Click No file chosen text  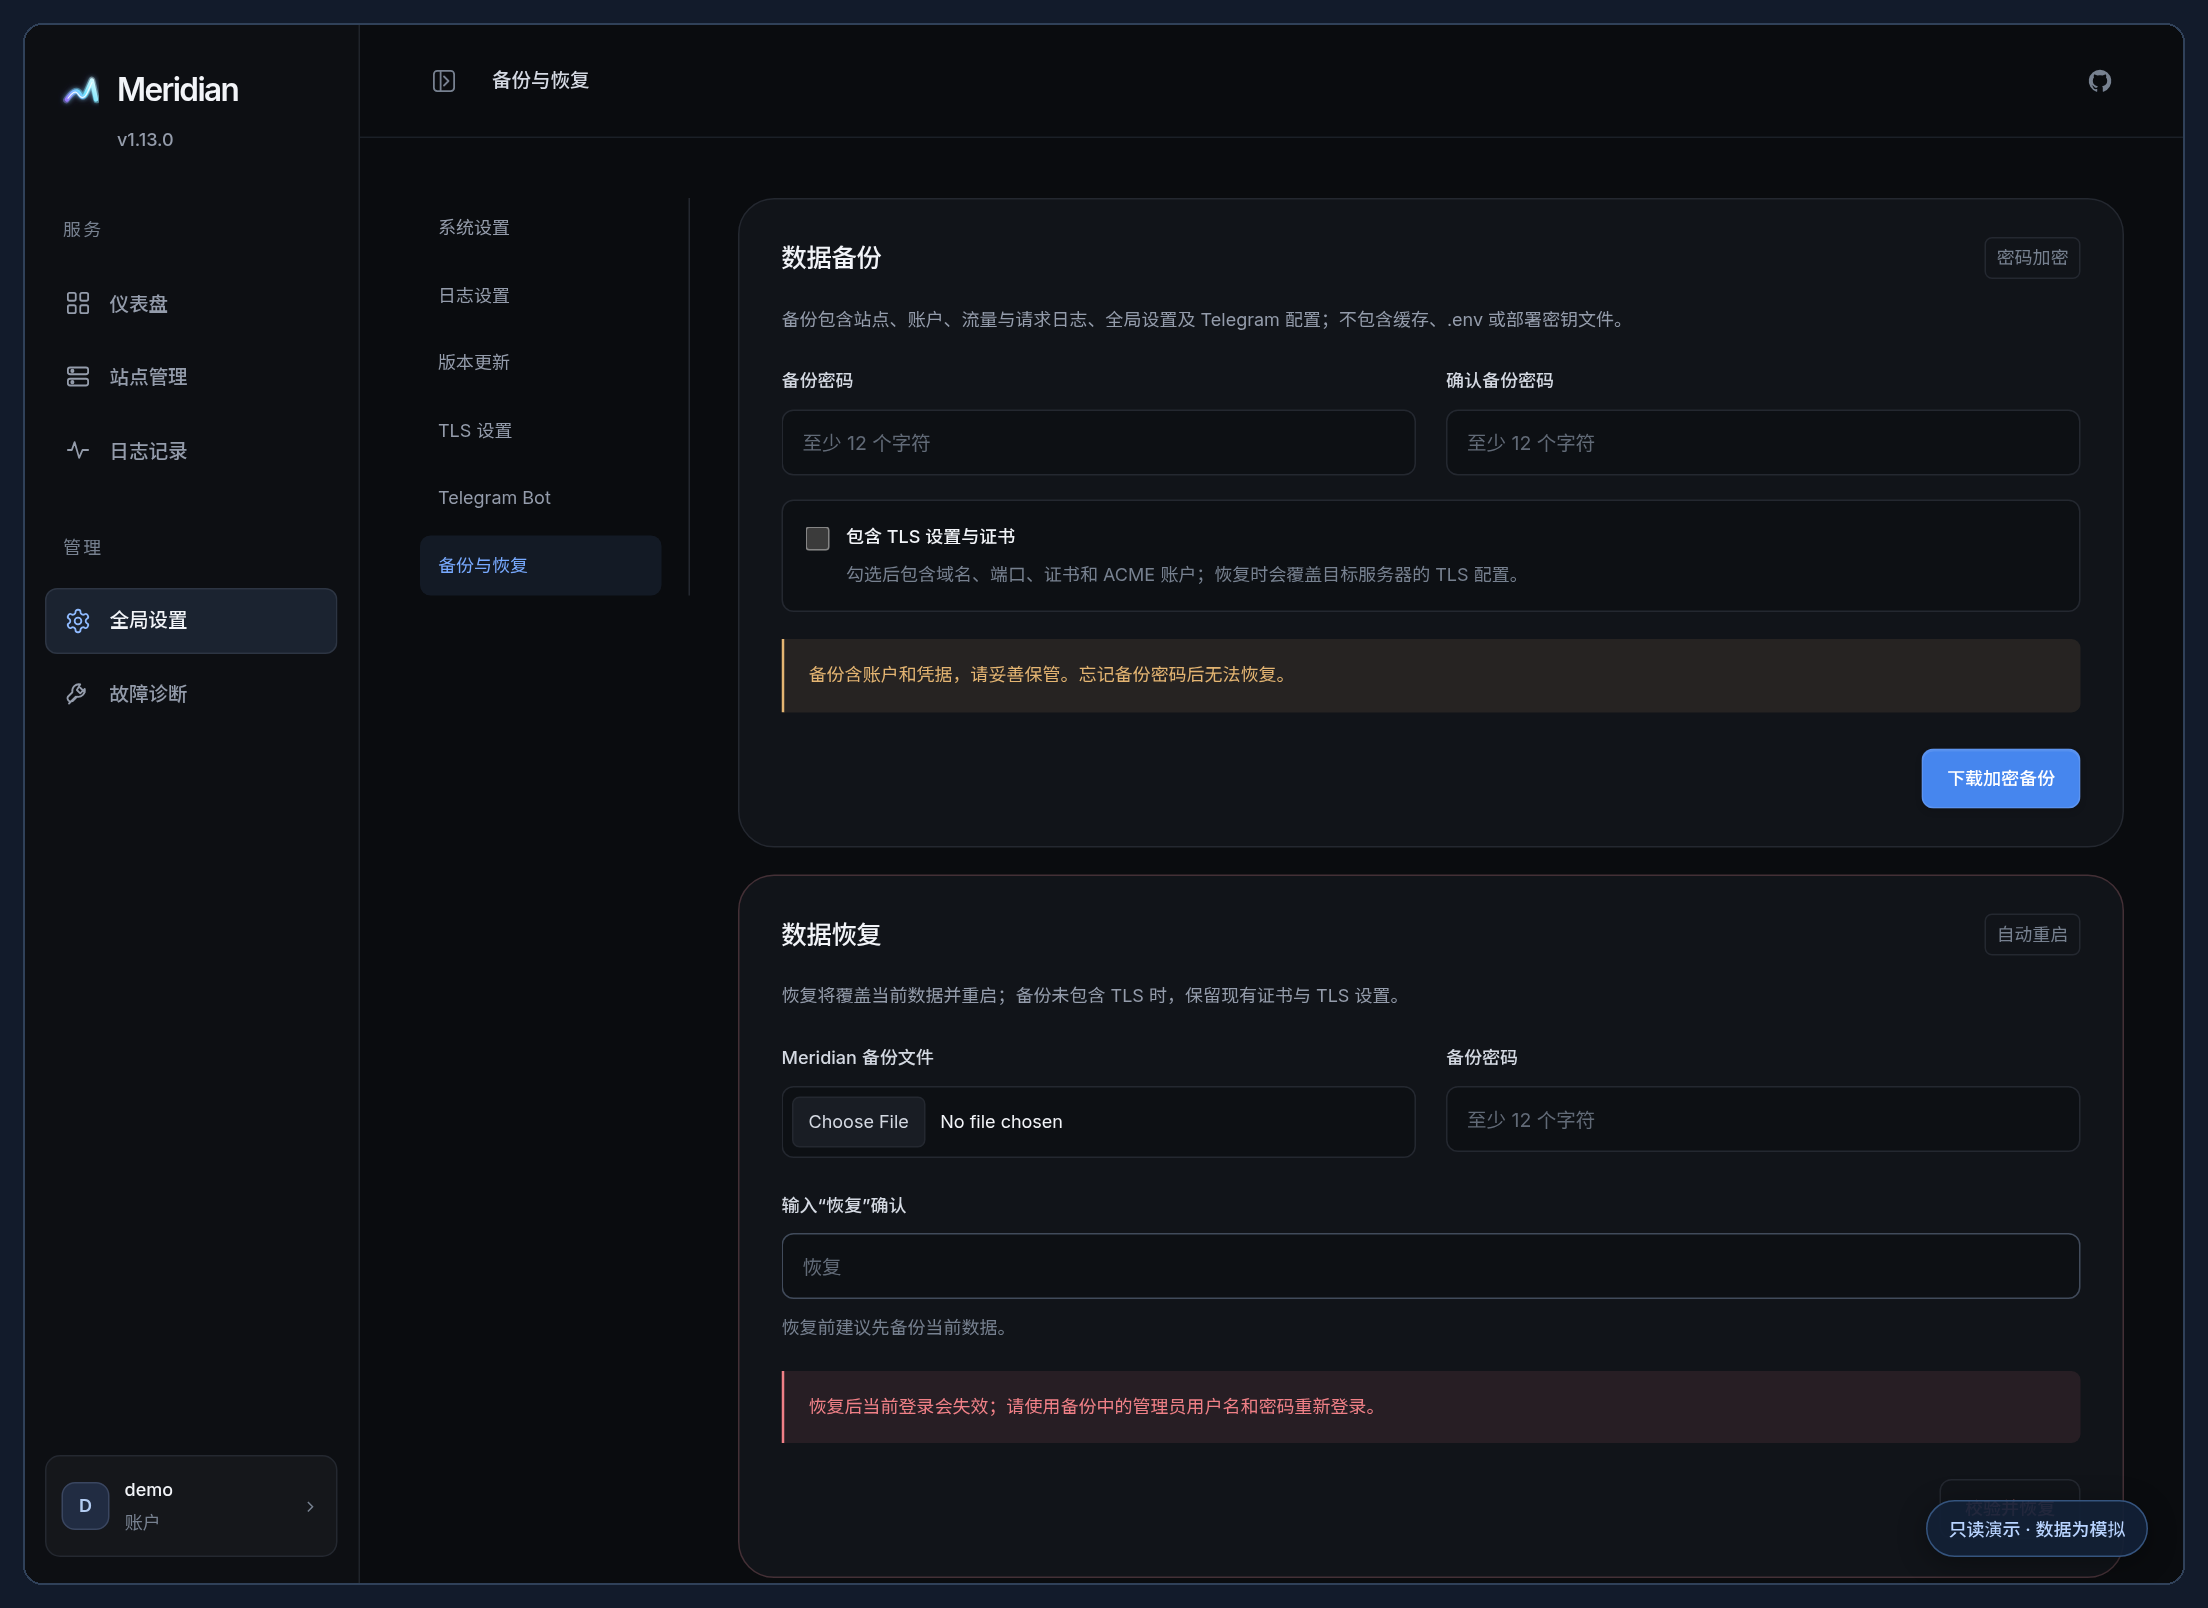click(x=1001, y=1122)
